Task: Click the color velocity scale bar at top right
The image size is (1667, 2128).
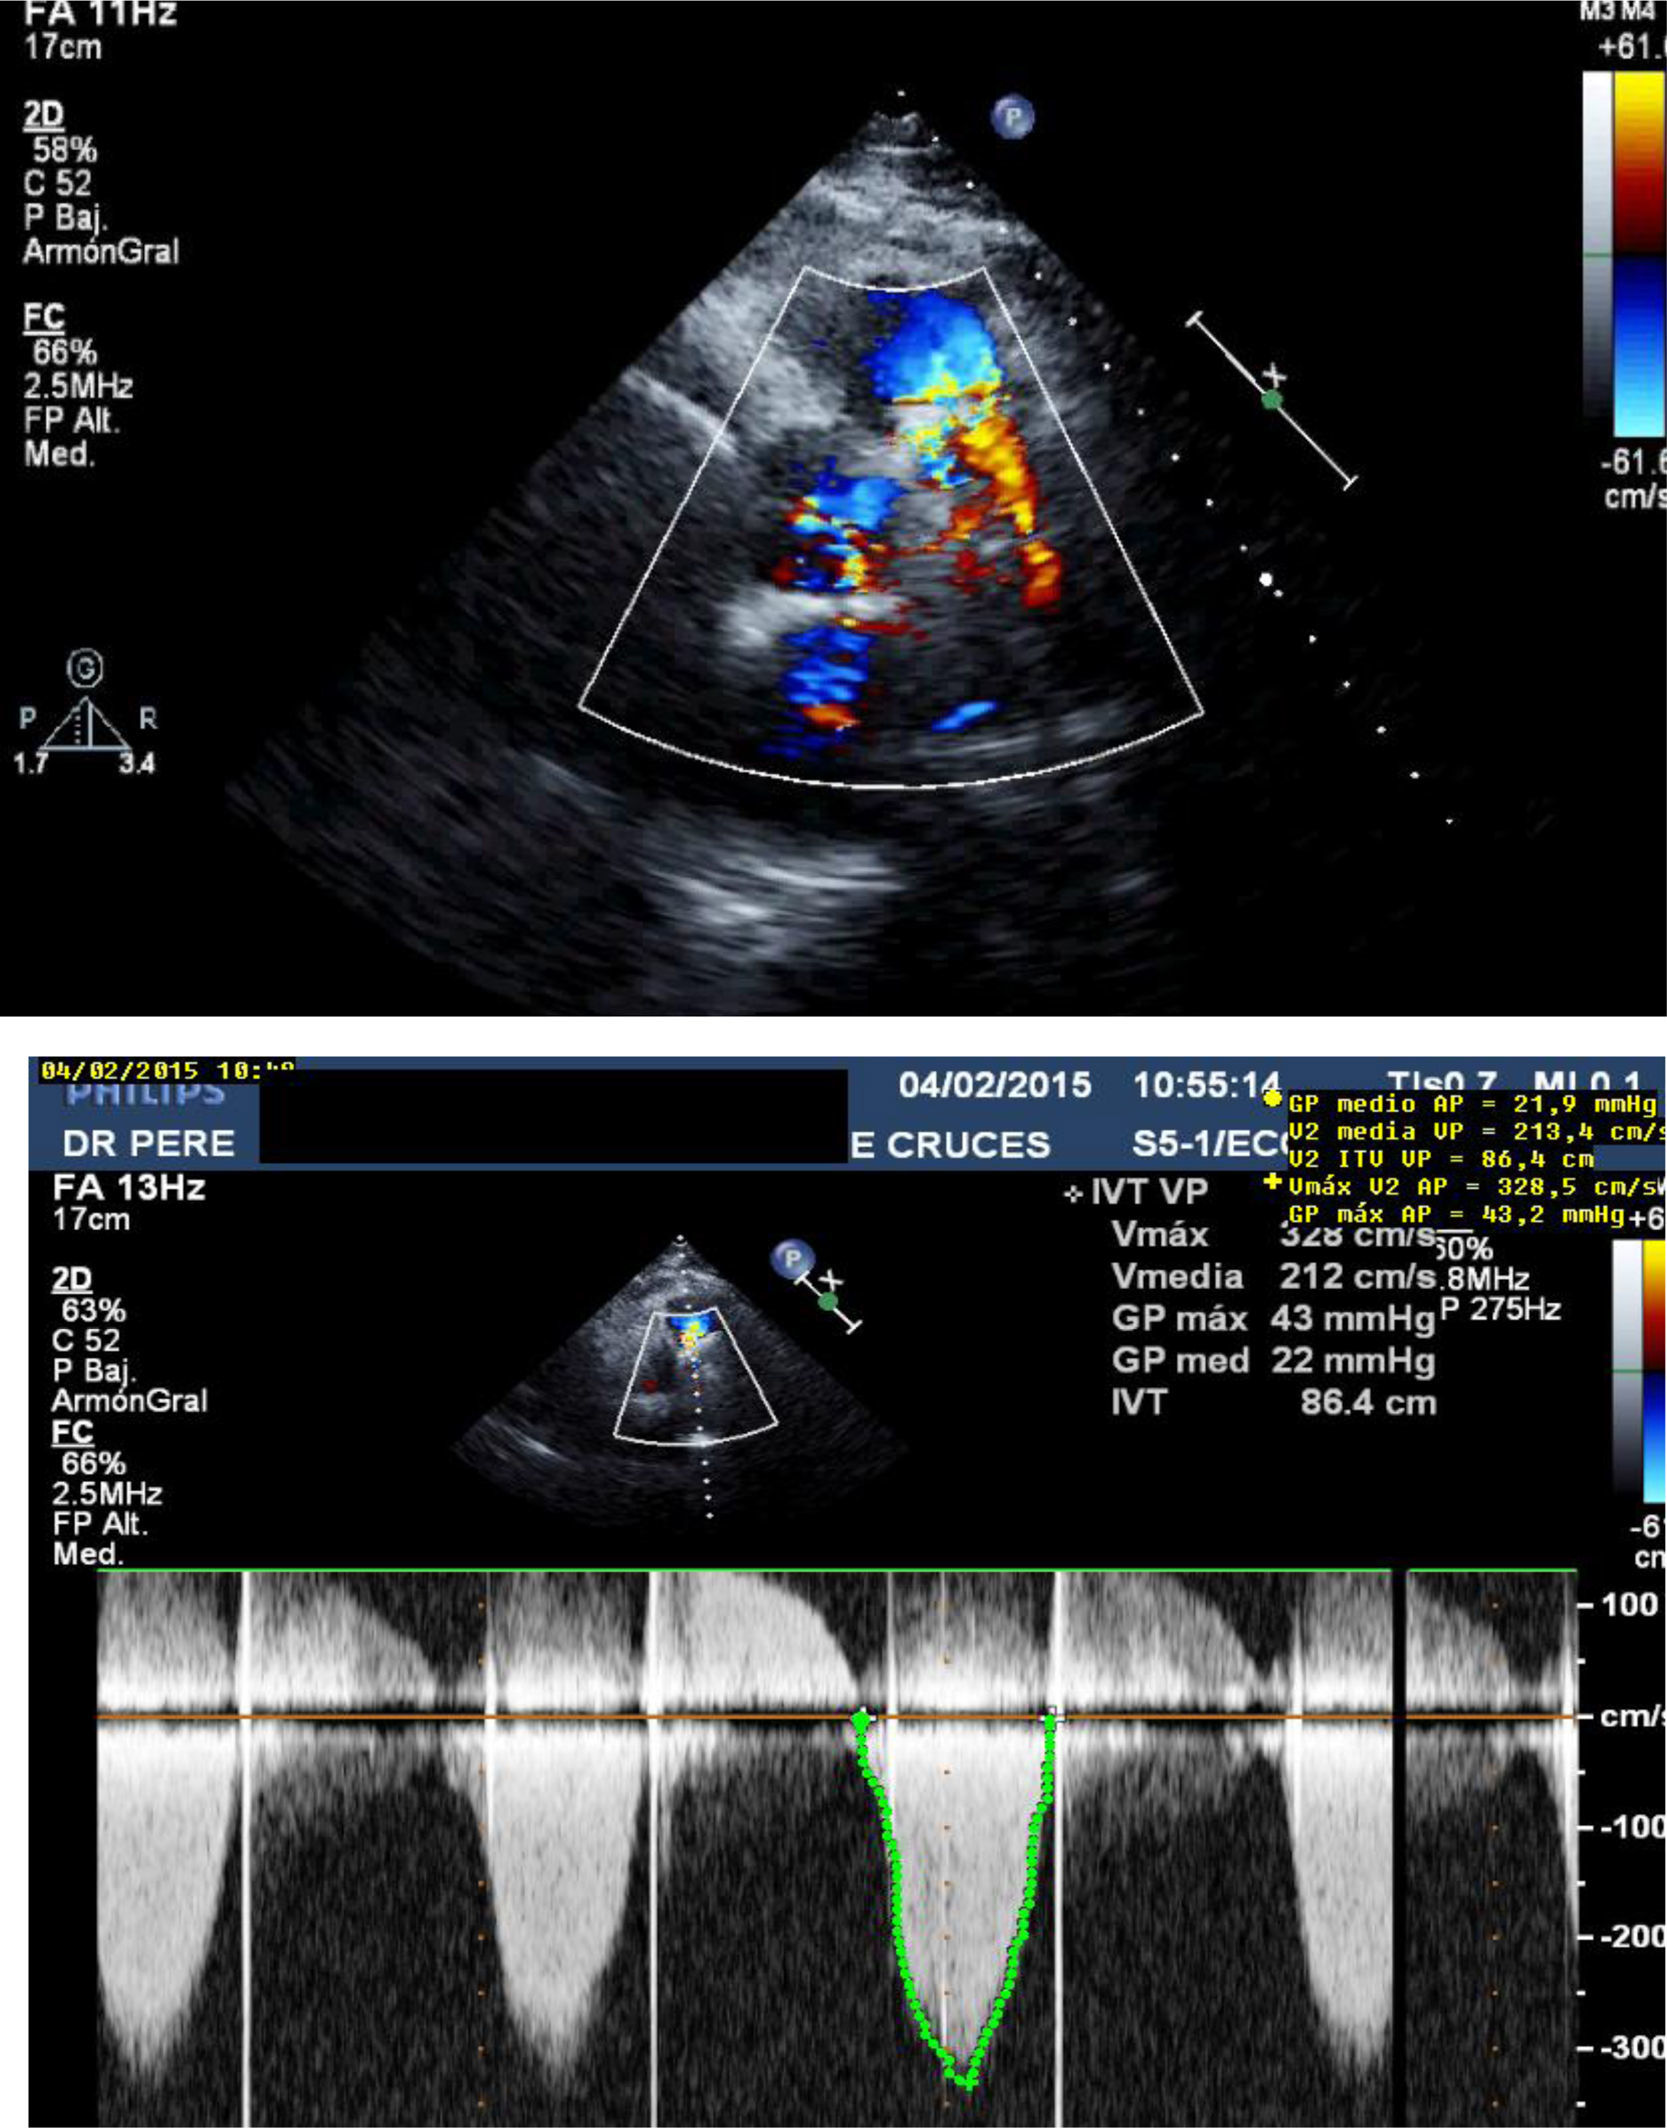Action: click(1640, 255)
